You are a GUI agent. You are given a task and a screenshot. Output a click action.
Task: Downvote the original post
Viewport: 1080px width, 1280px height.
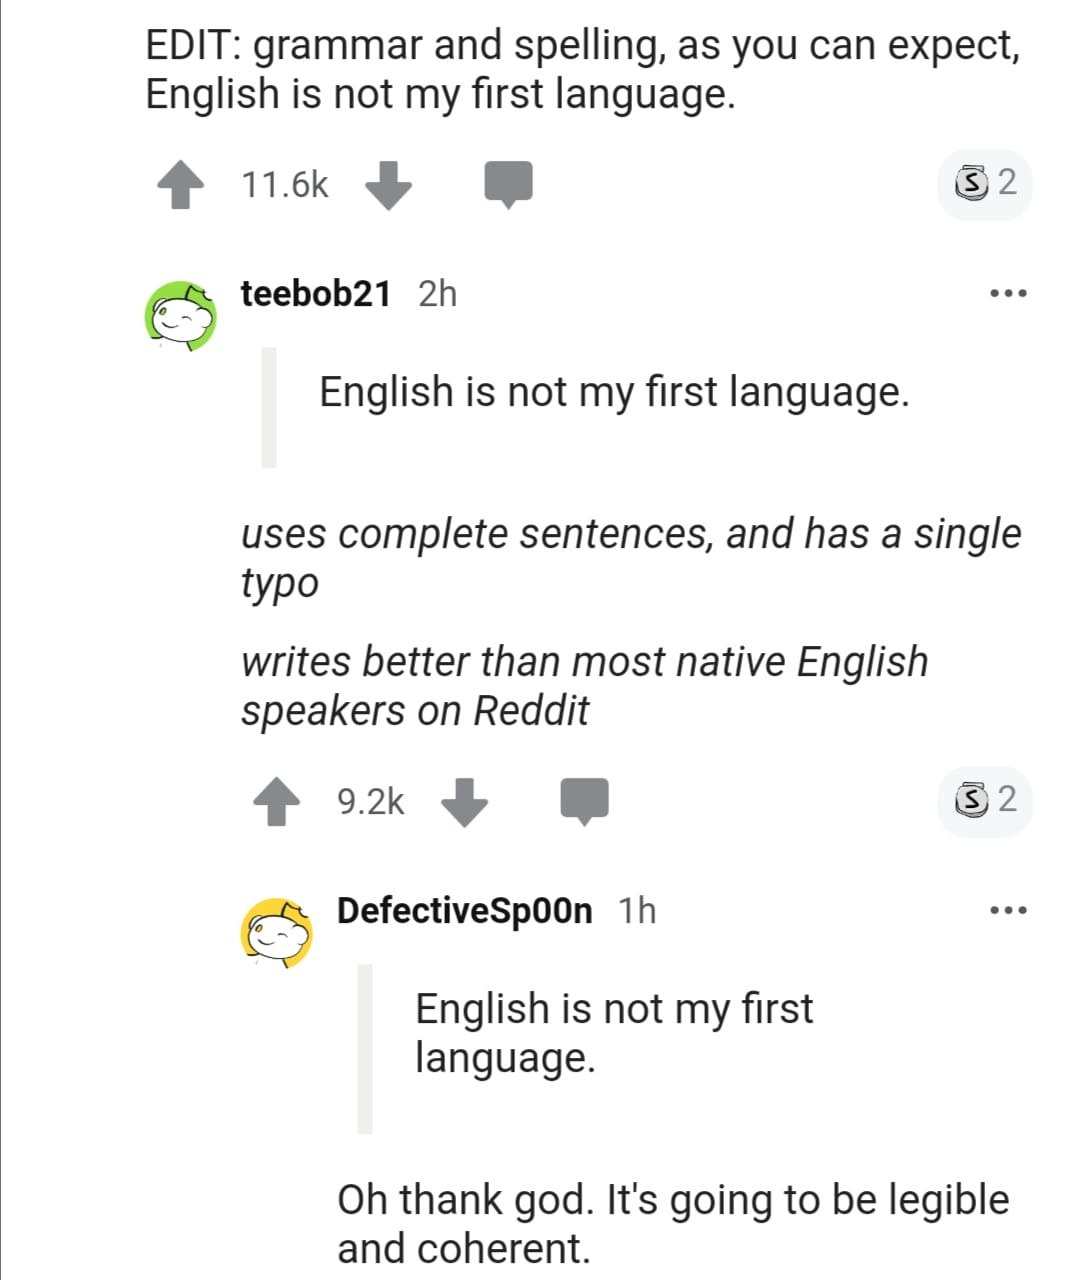388,186
